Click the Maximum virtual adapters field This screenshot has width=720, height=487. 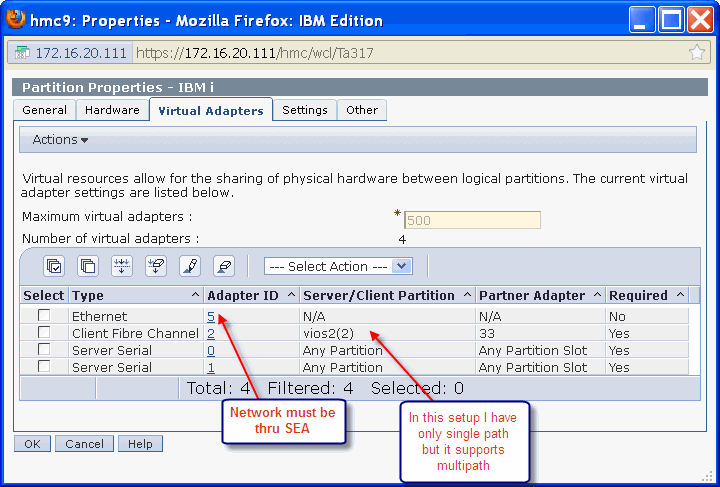tap(472, 220)
